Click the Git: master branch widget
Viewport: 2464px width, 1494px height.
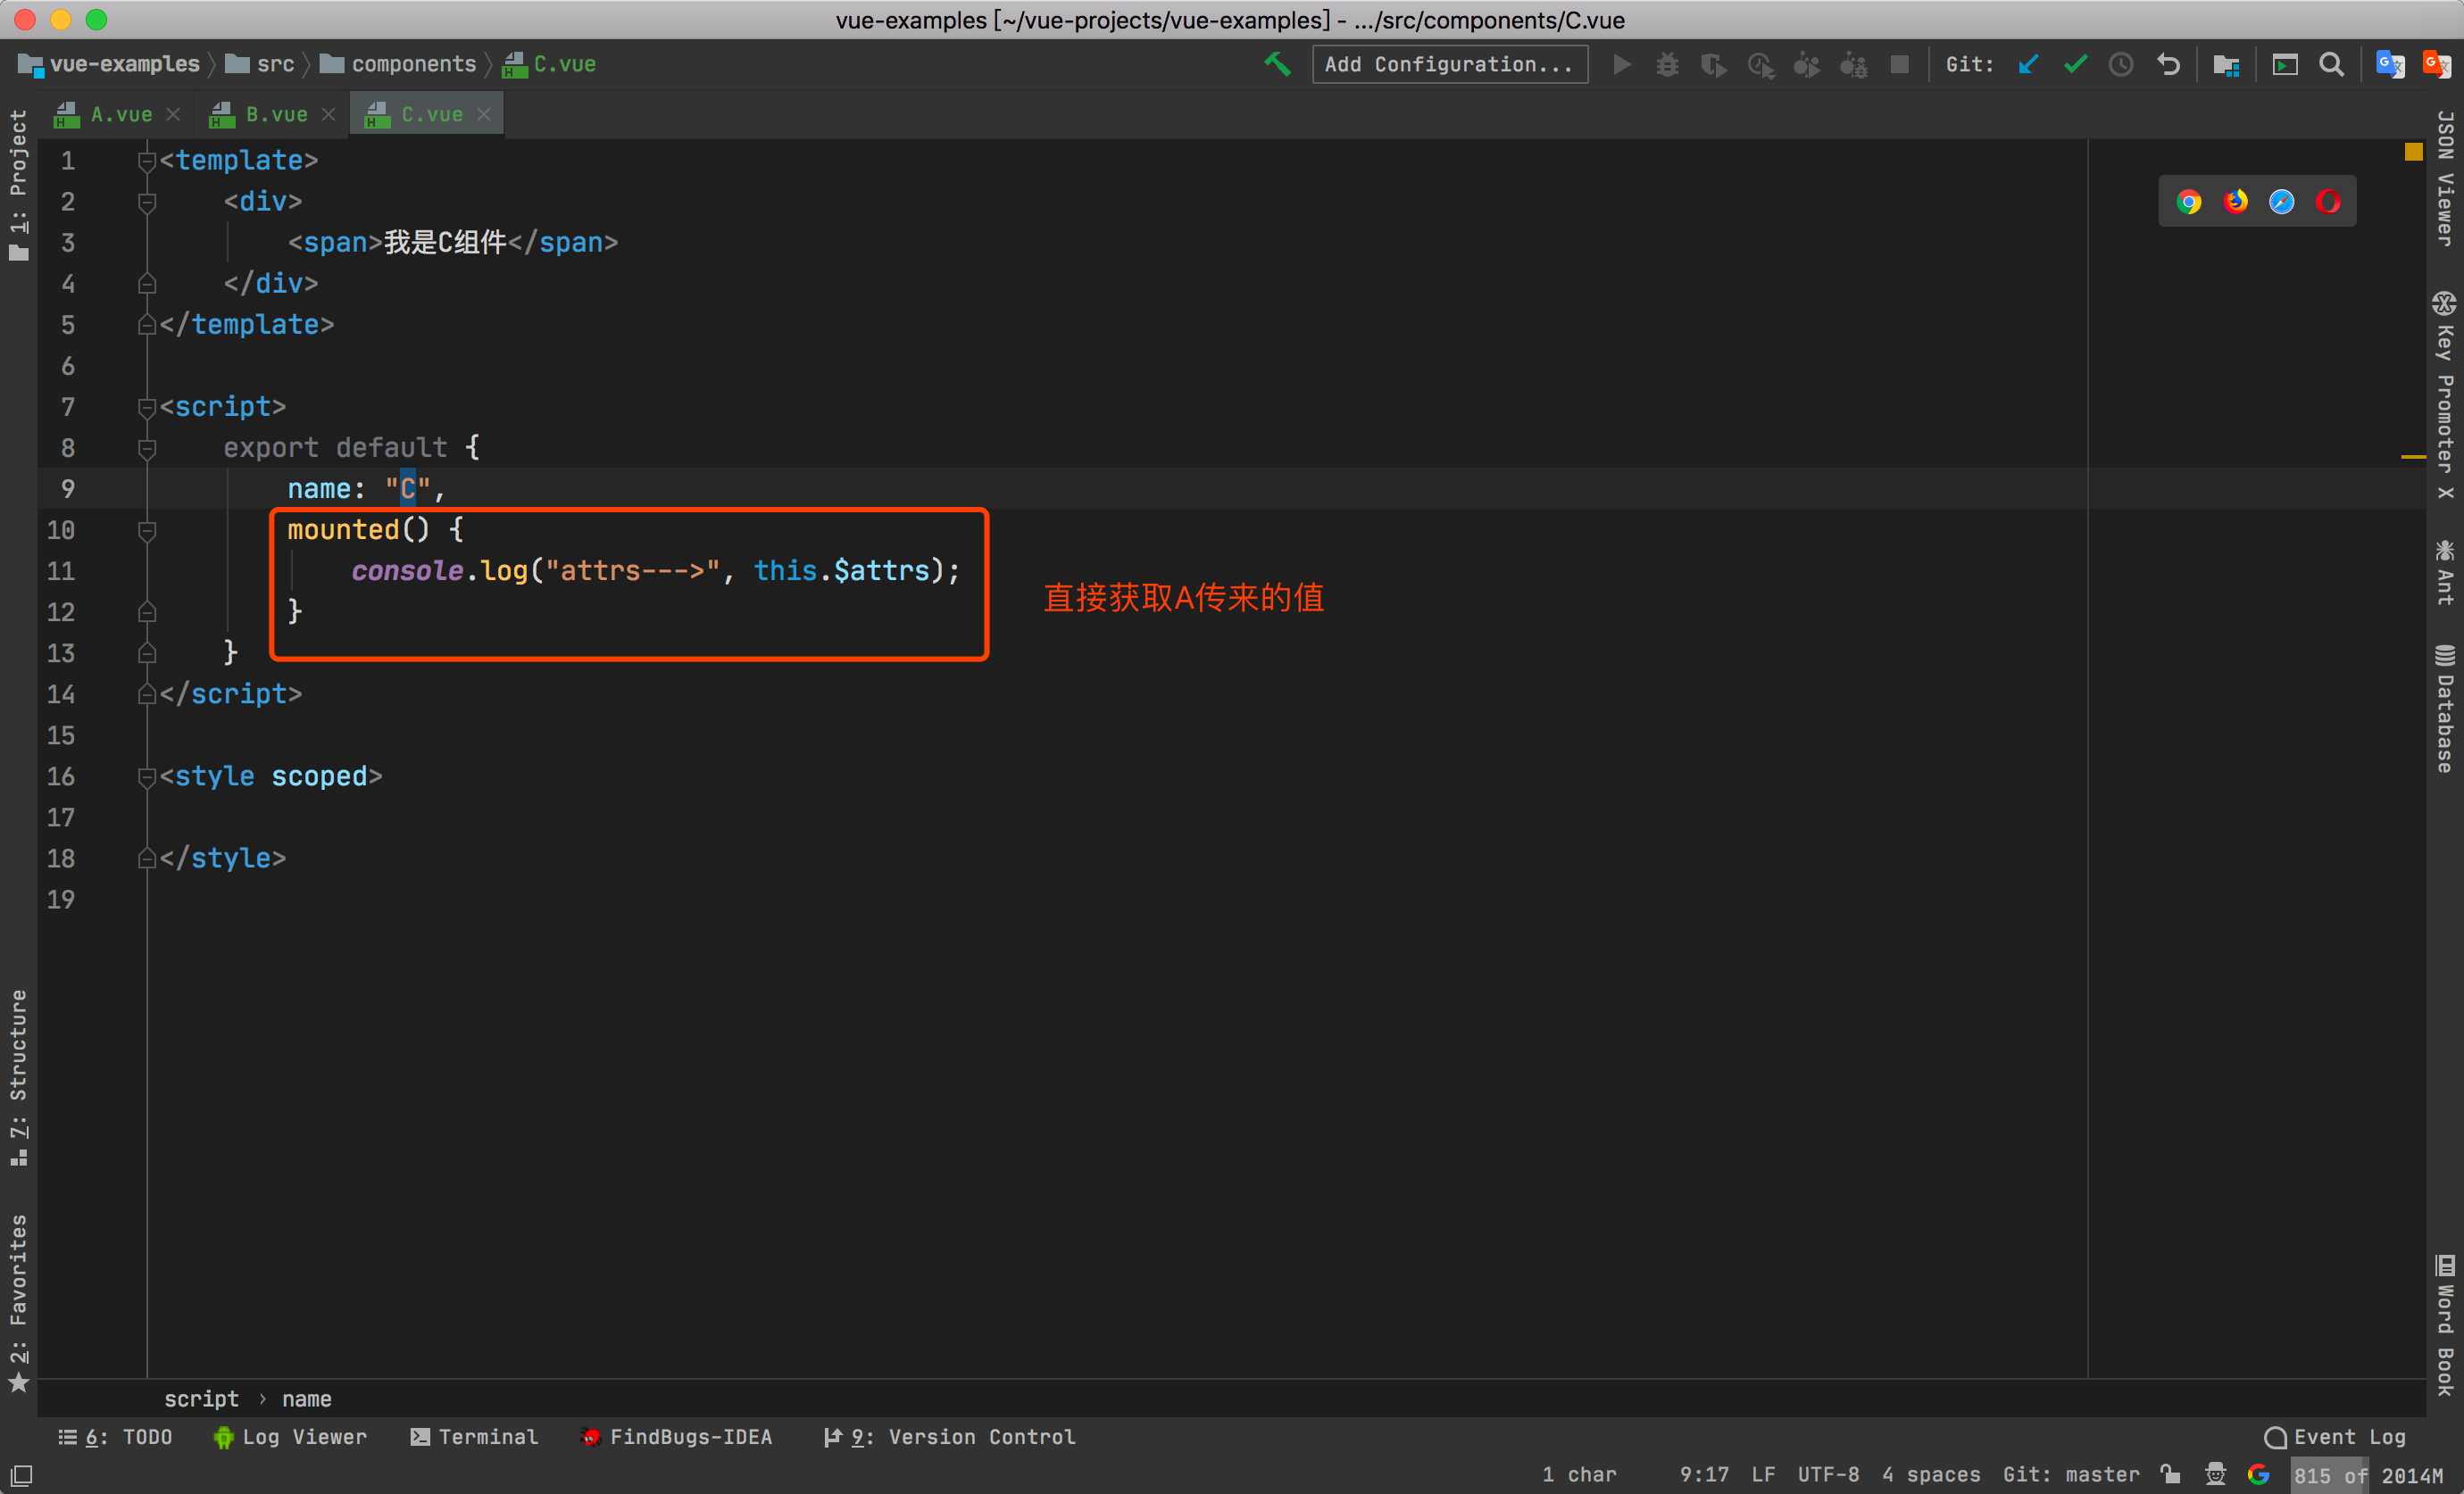click(2071, 1474)
